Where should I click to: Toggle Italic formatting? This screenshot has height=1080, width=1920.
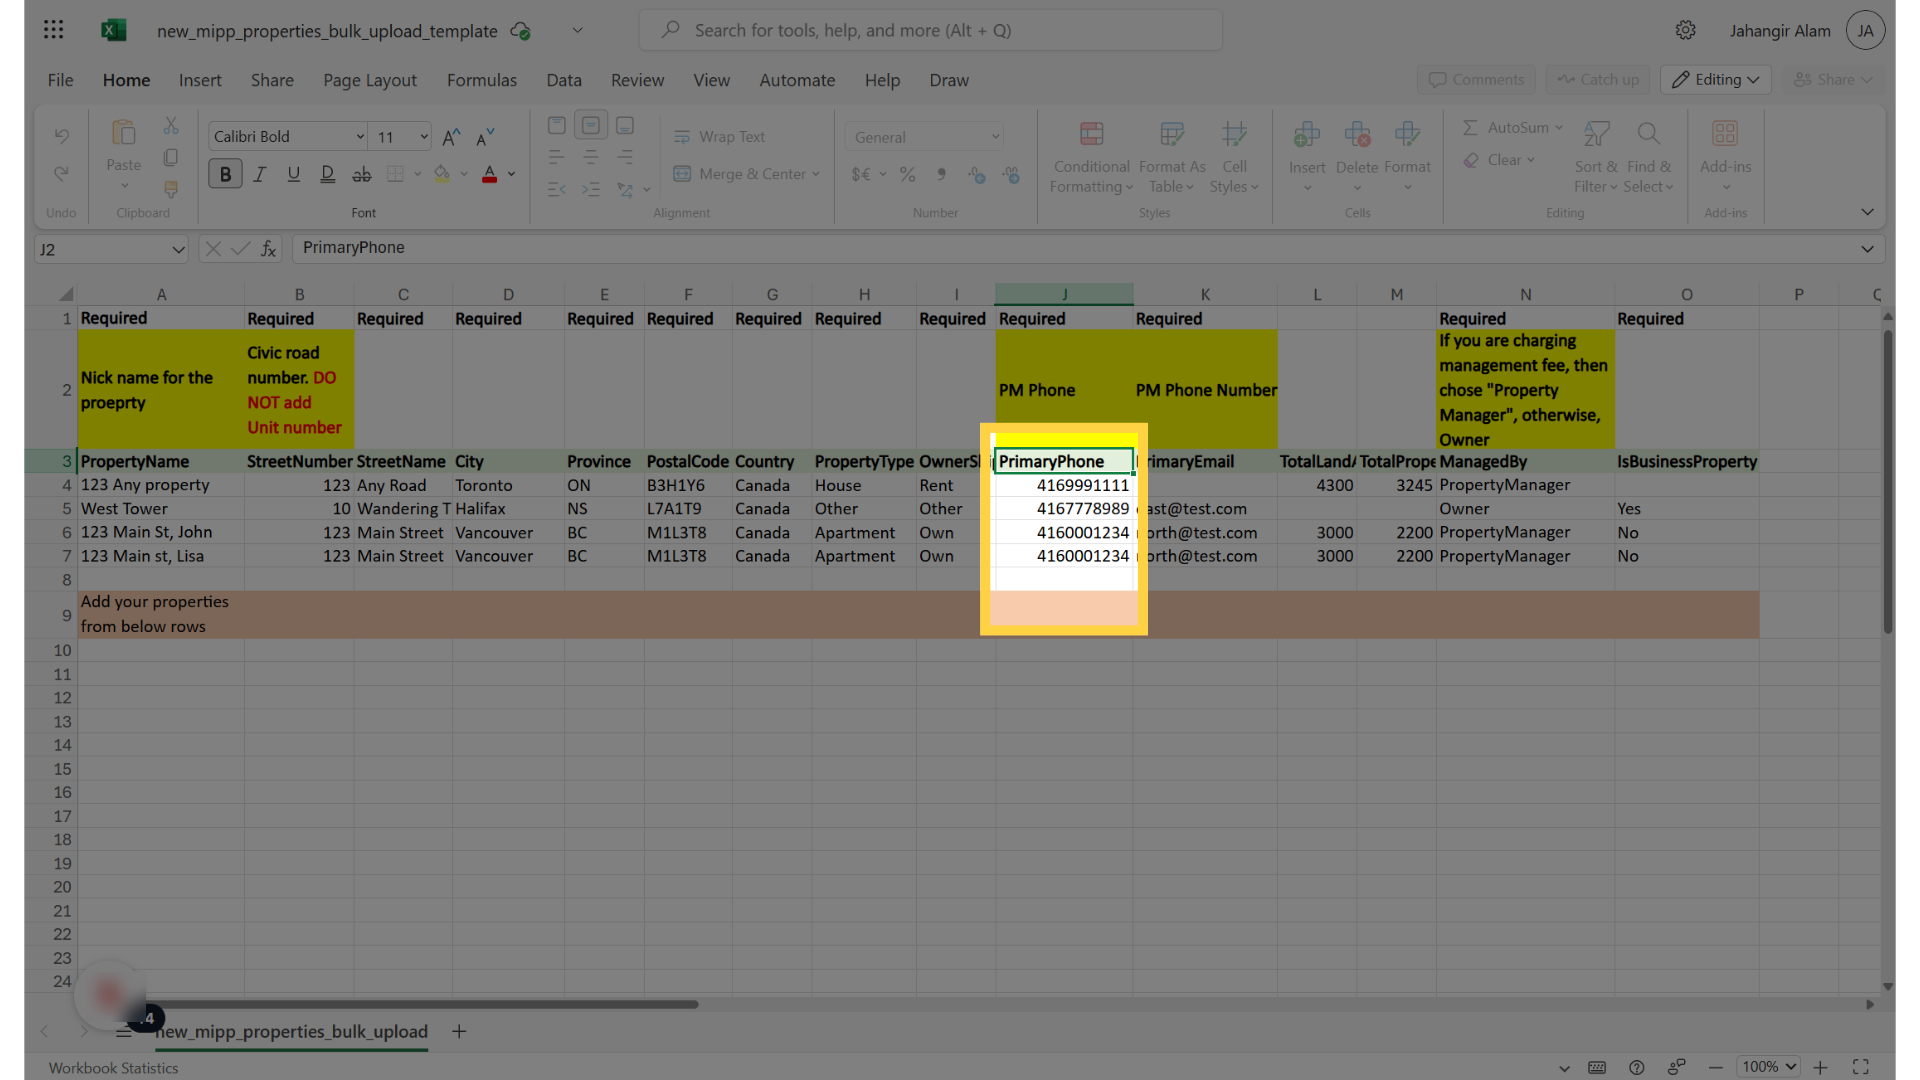click(259, 174)
